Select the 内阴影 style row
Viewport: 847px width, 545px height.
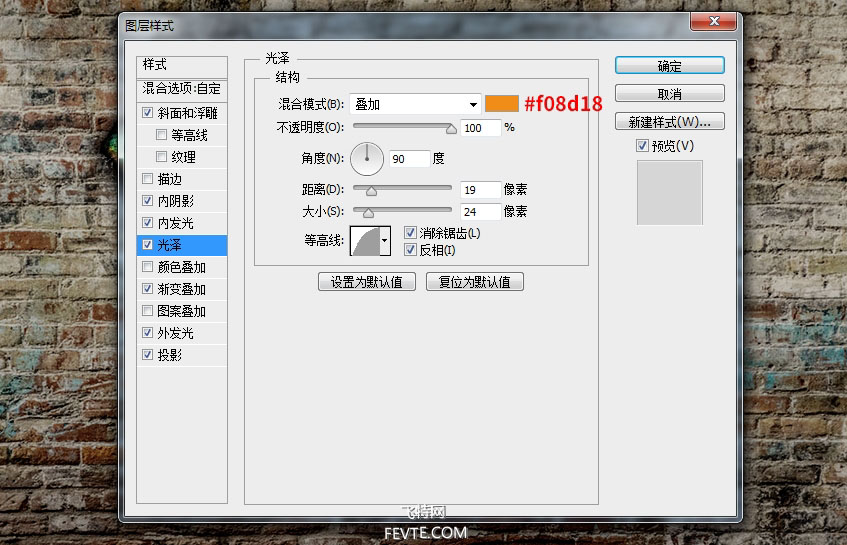[182, 201]
